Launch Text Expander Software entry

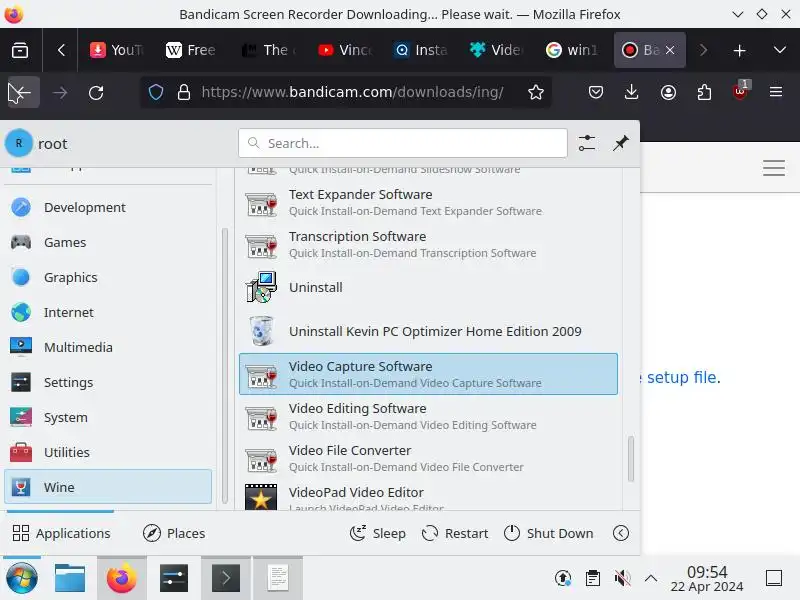coord(429,203)
